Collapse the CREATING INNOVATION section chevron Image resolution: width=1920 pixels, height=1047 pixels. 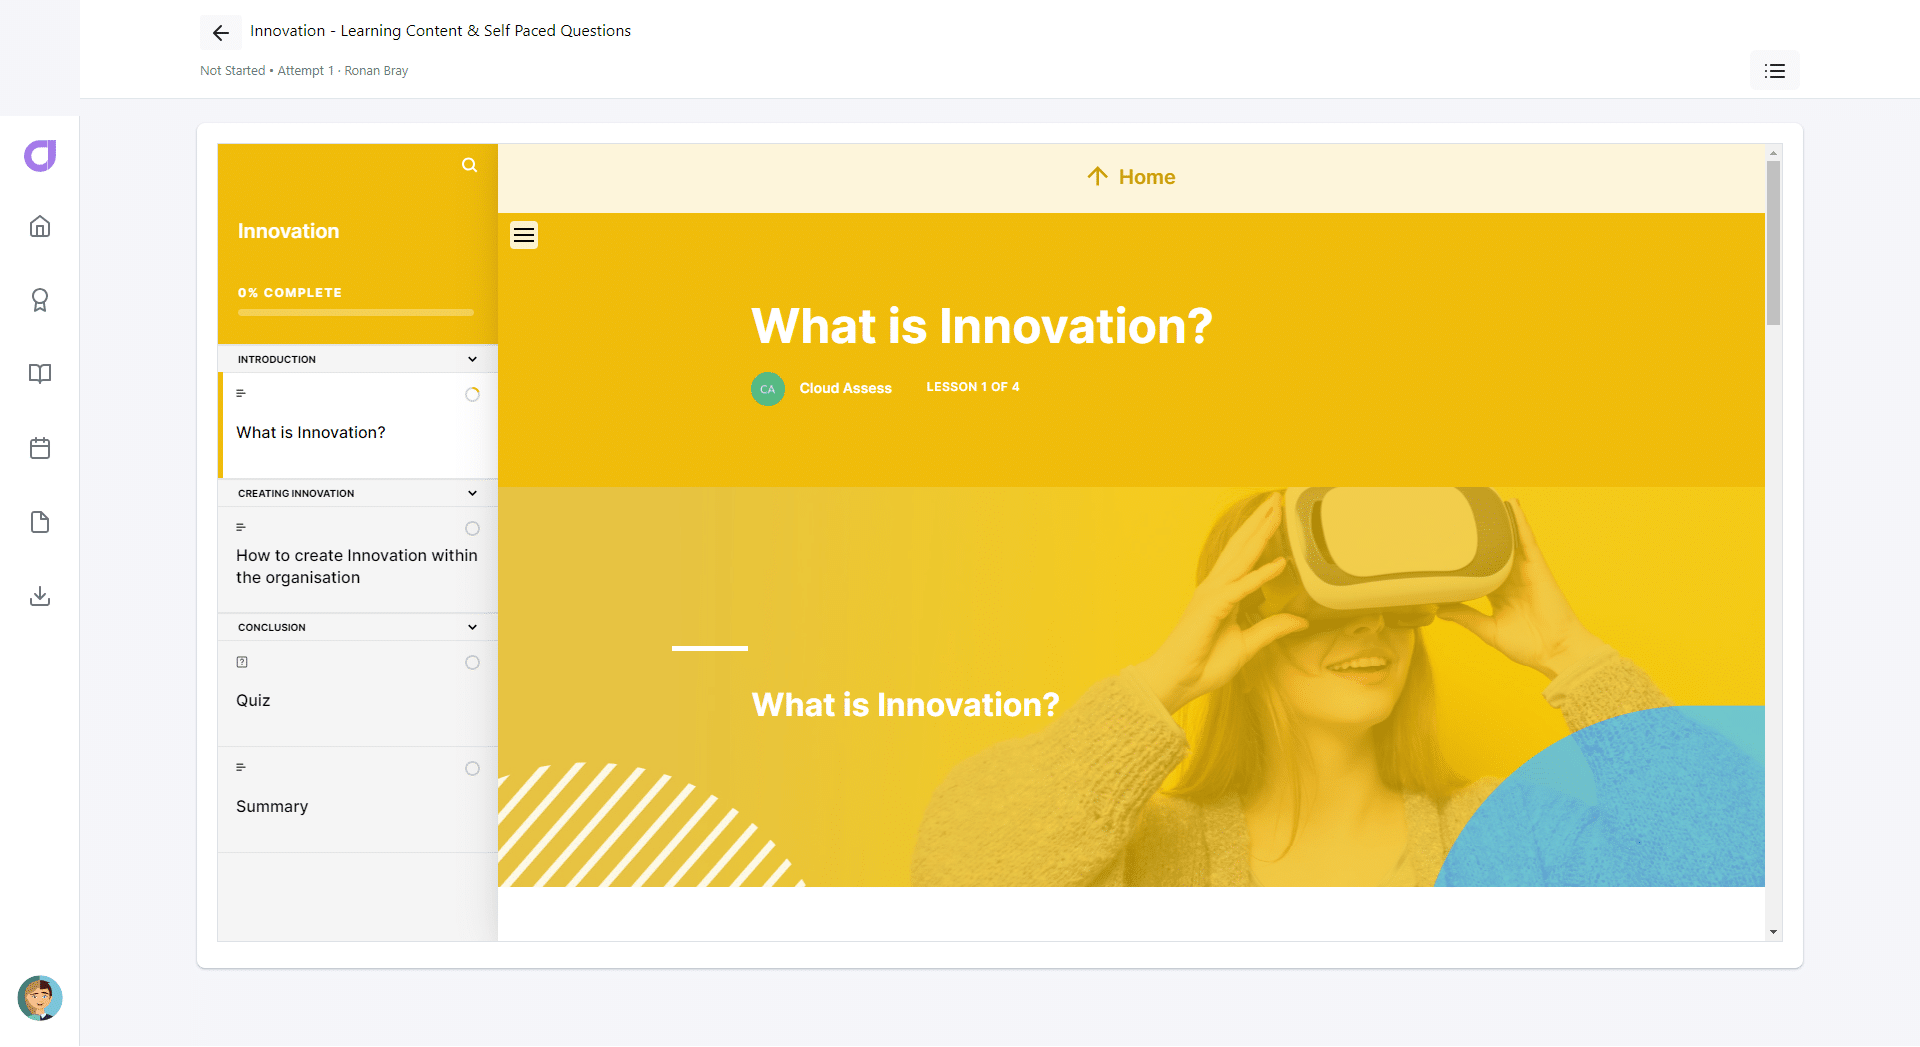click(473, 493)
